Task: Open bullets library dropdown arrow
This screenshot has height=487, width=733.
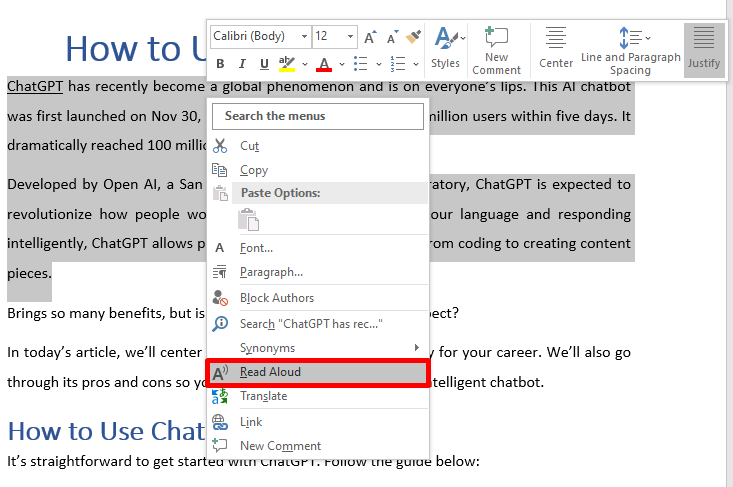Action: click(379, 64)
